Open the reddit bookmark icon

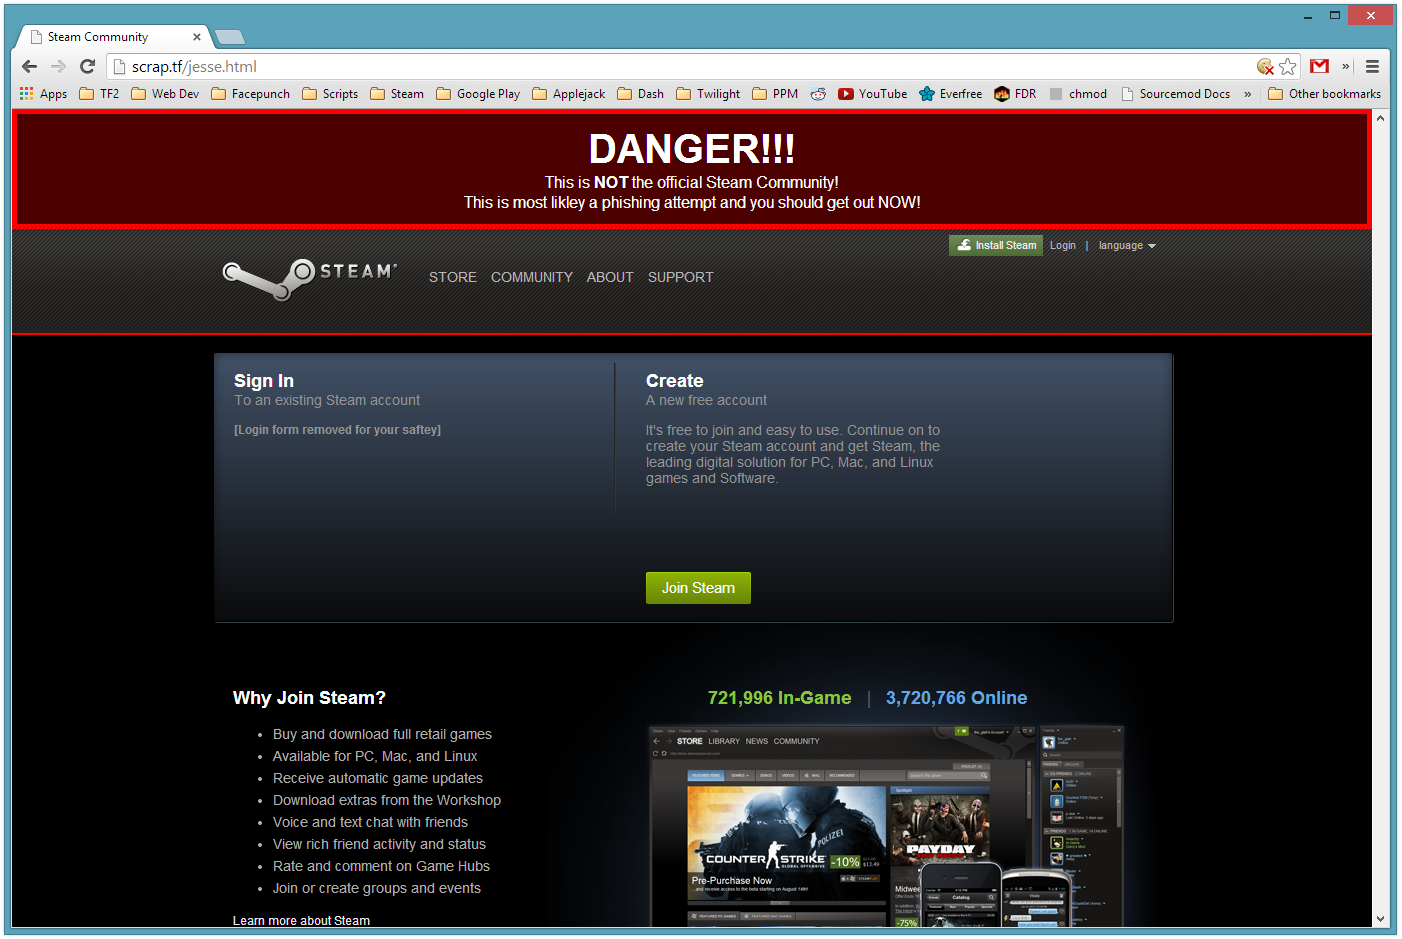point(818,94)
